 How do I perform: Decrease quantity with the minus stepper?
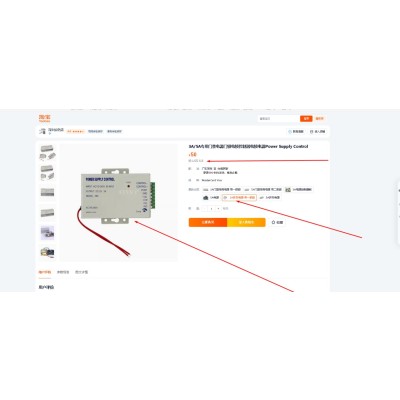click(x=204, y=209)
